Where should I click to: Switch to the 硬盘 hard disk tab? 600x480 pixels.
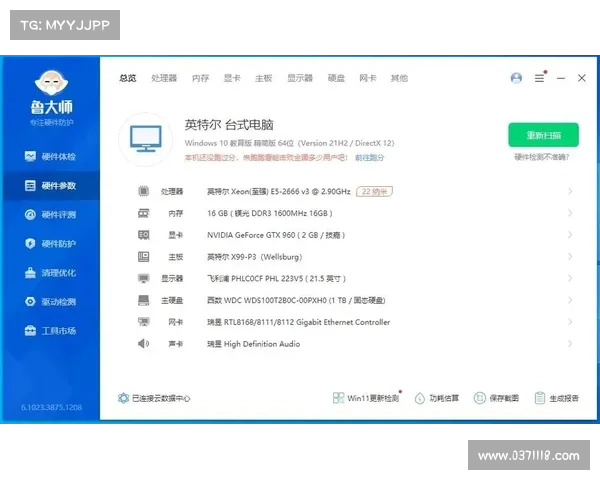[336, 78]
